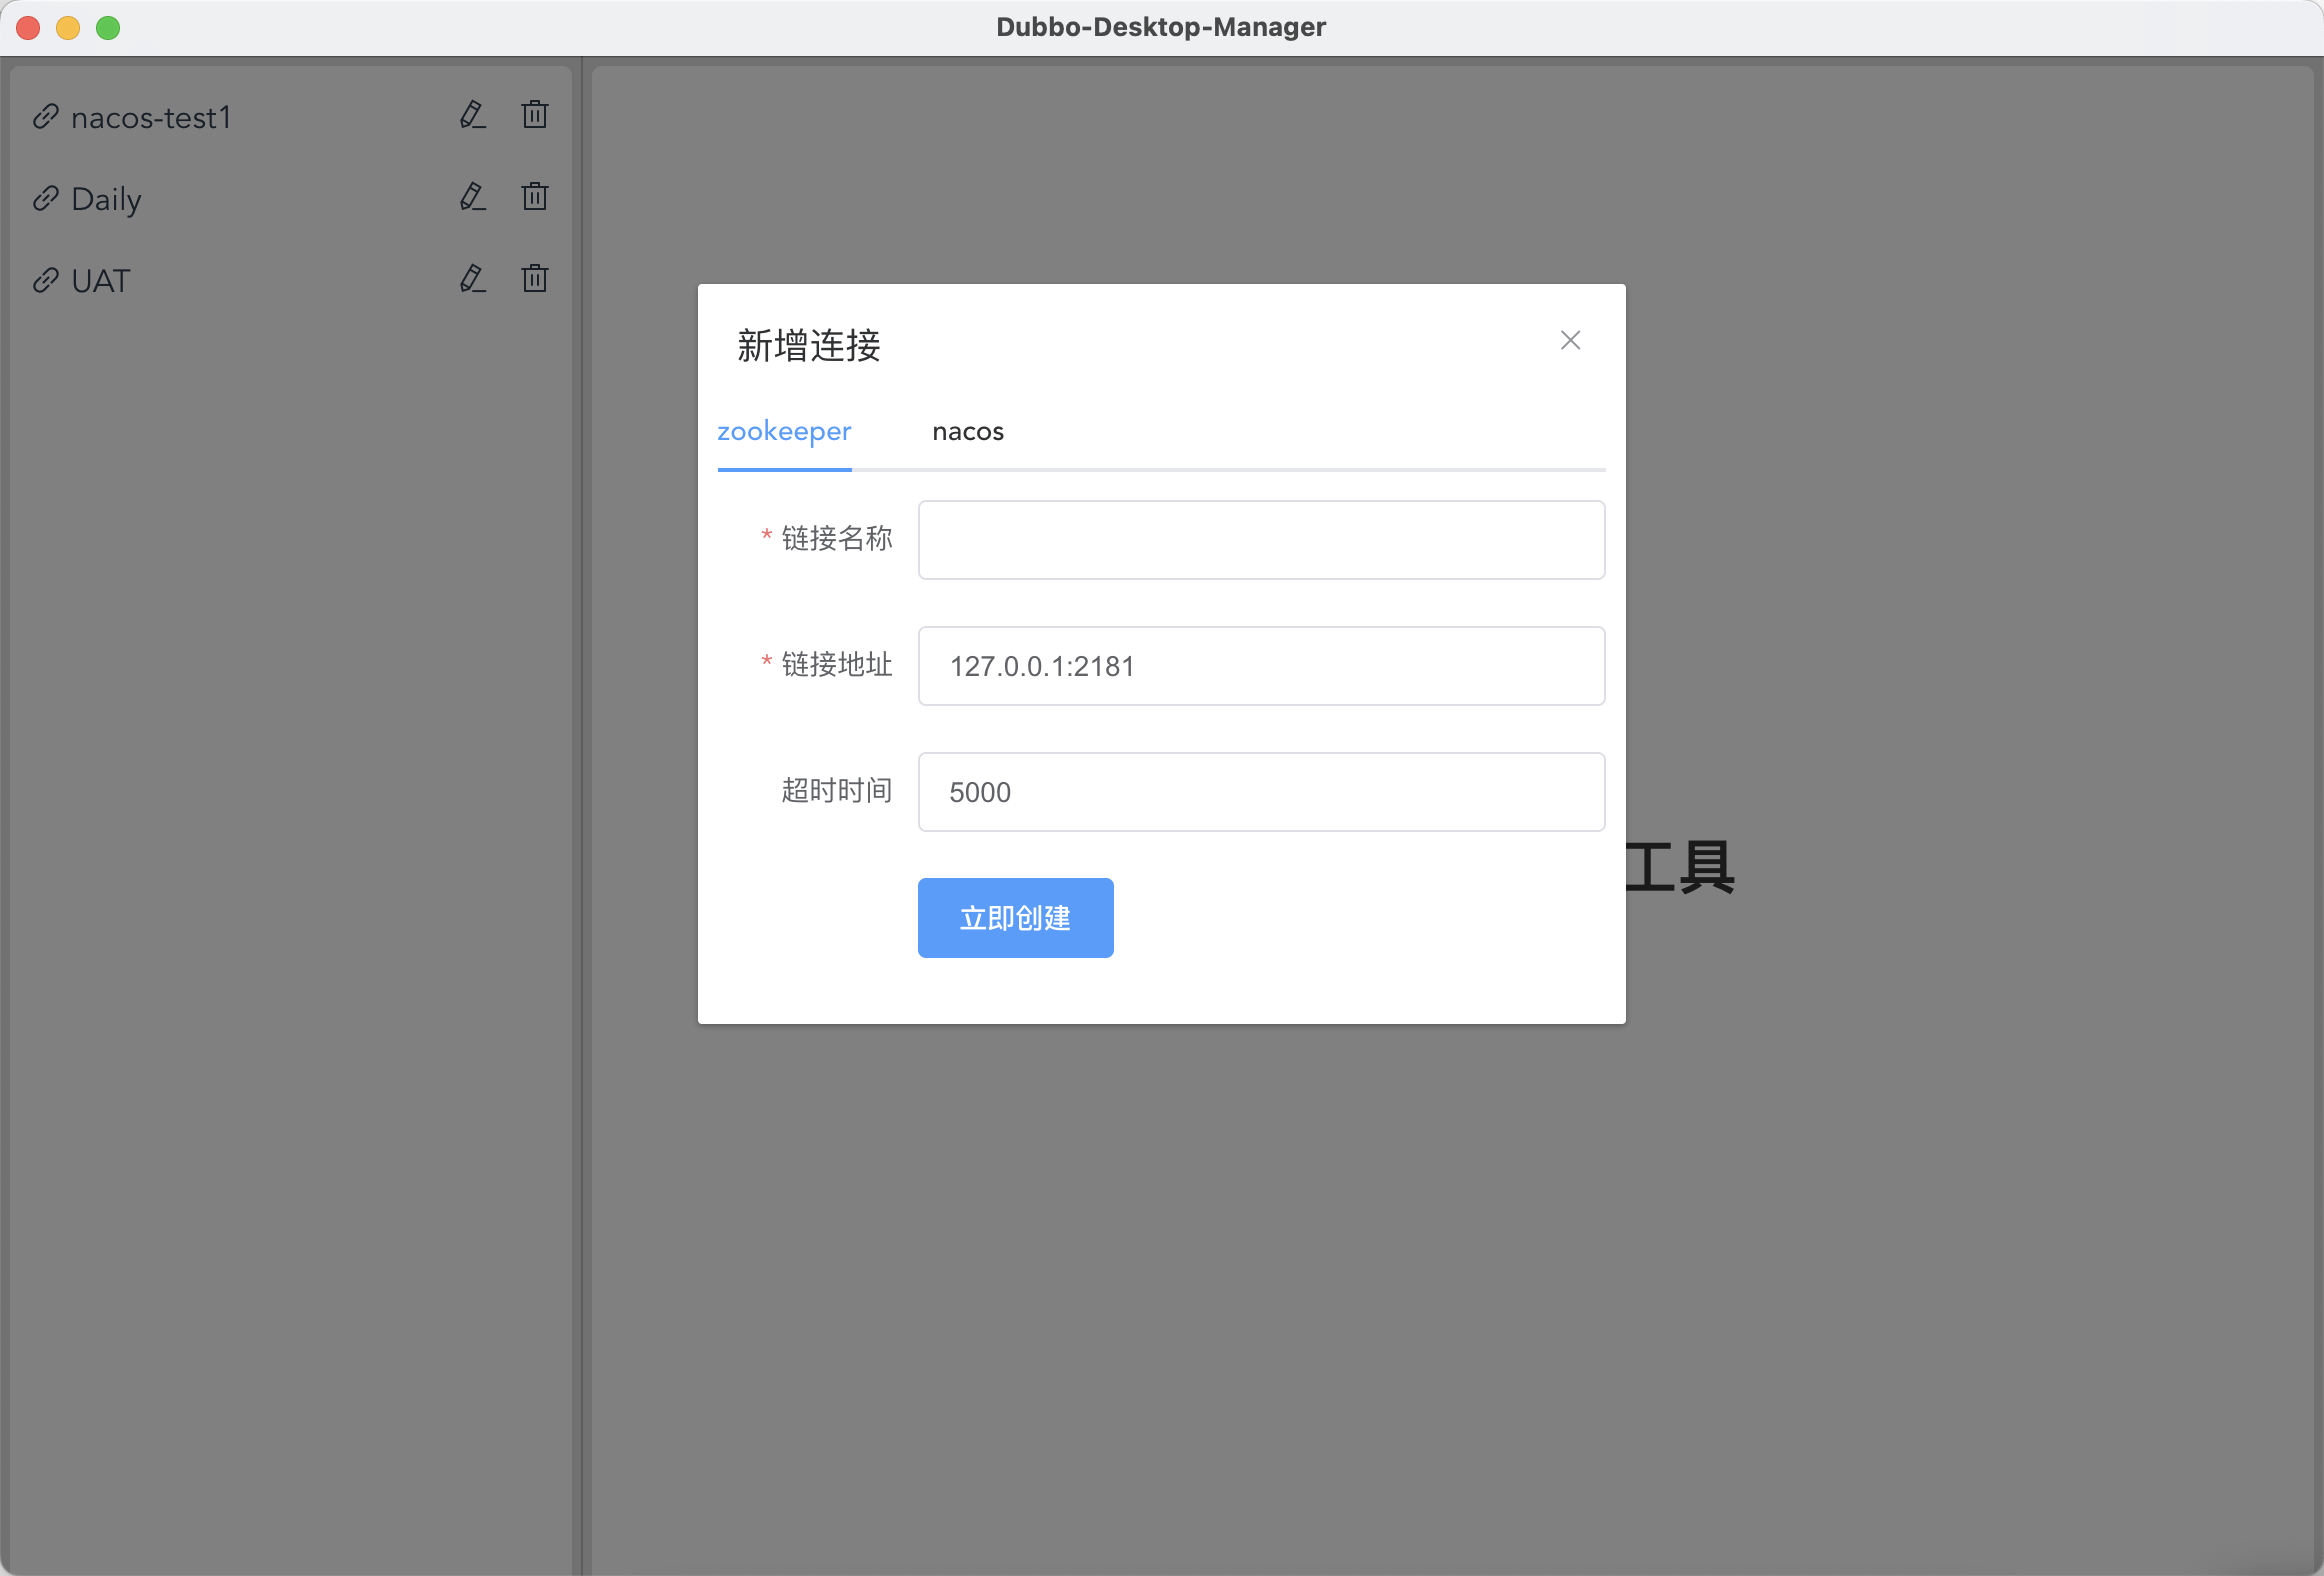
Task: Click the 立即创建 button
Action: [1015, 918]
